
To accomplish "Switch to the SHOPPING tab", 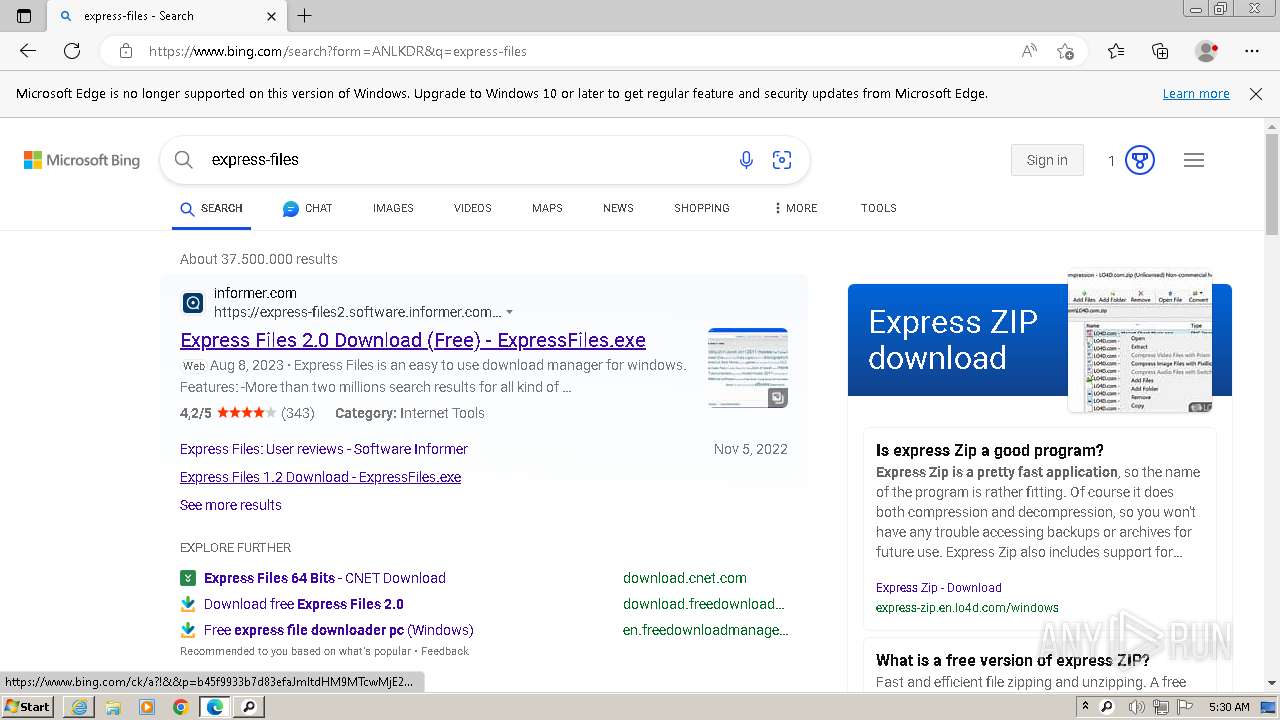I will [x=701, y=208].
